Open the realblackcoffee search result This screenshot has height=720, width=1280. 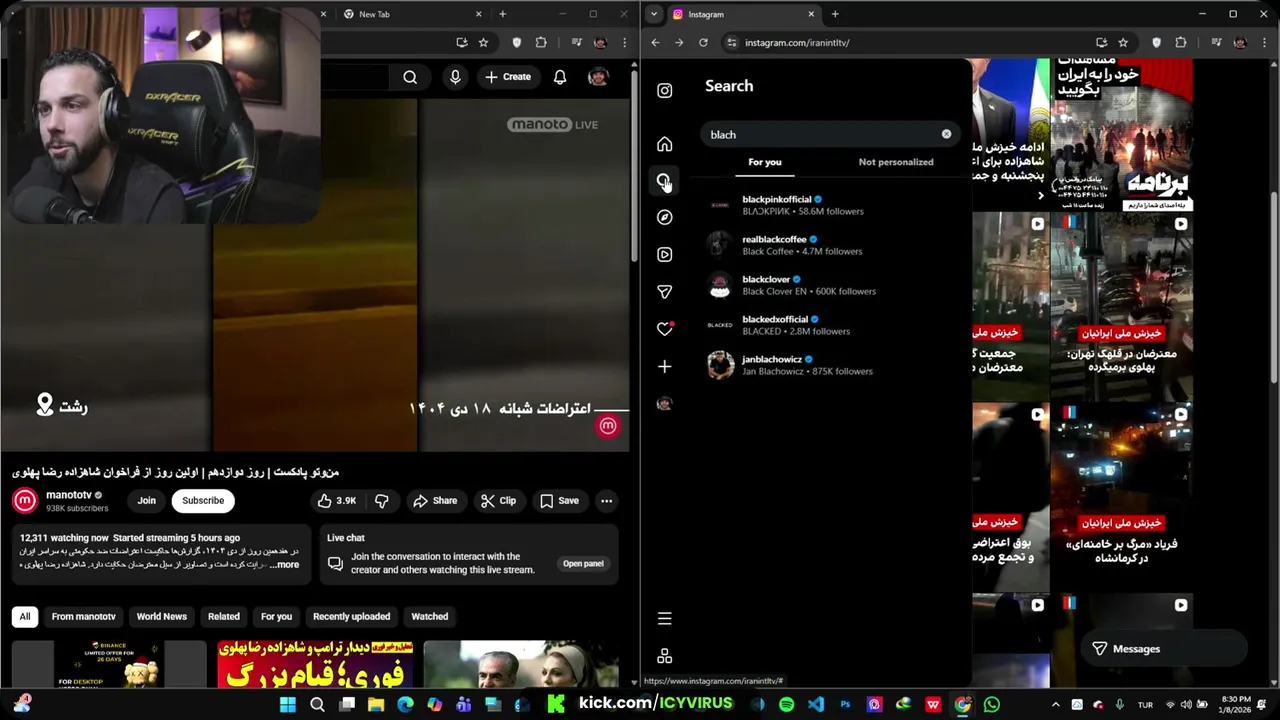coord(832,245)
